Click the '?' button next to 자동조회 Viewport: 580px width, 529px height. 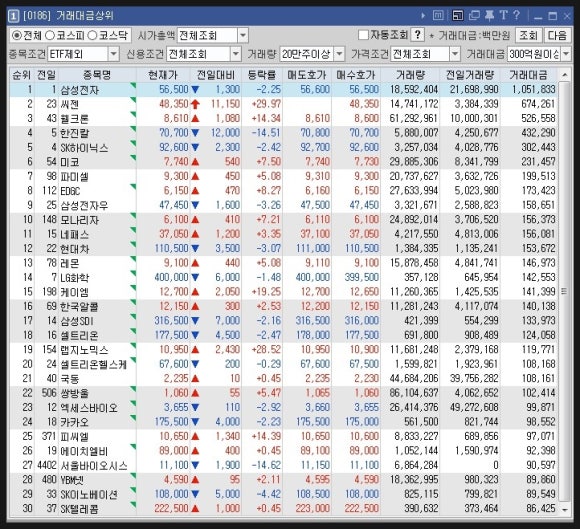point(418,35)
